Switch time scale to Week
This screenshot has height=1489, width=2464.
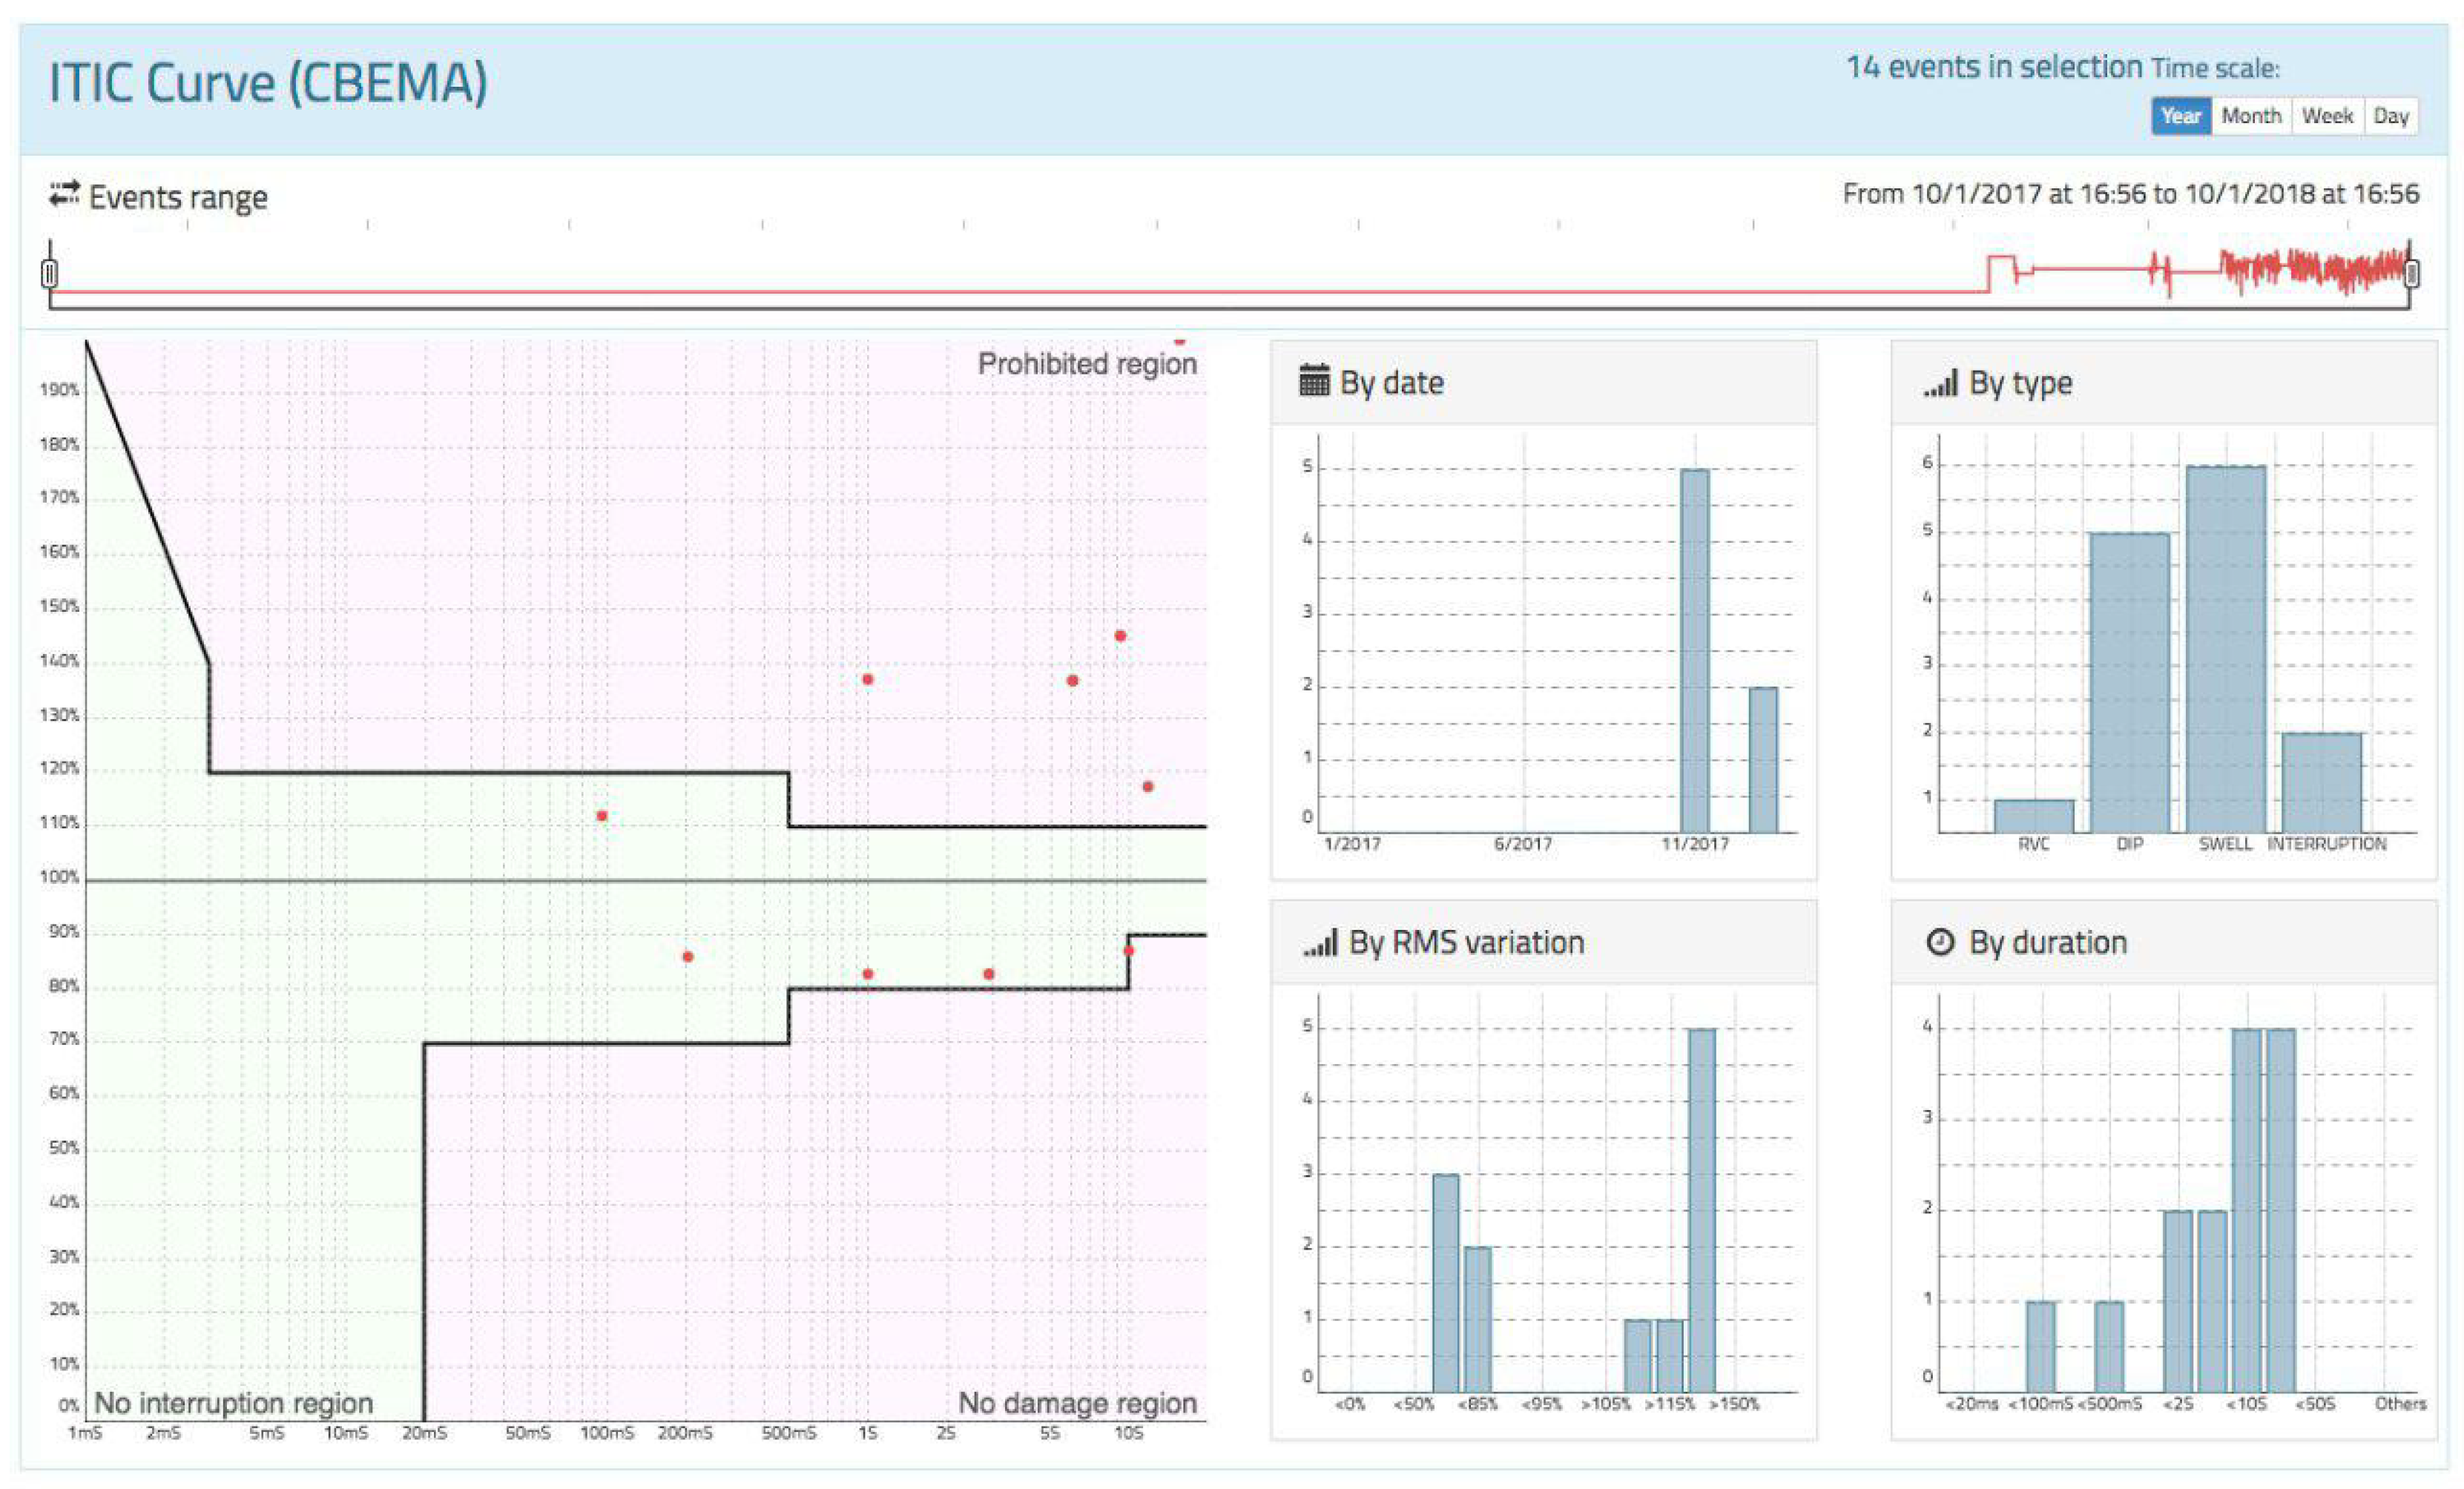click(x=2327, y=116)
